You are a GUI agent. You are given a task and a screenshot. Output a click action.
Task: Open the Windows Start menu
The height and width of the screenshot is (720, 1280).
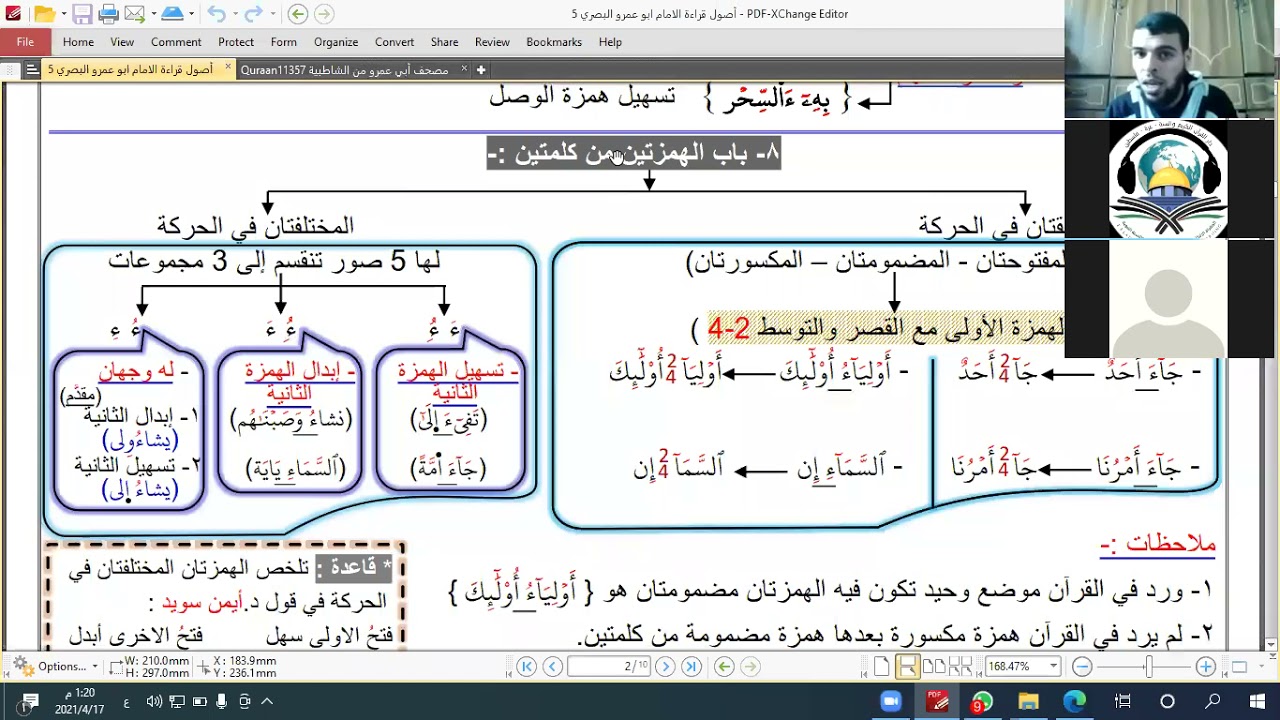(x=1258, y=701)
